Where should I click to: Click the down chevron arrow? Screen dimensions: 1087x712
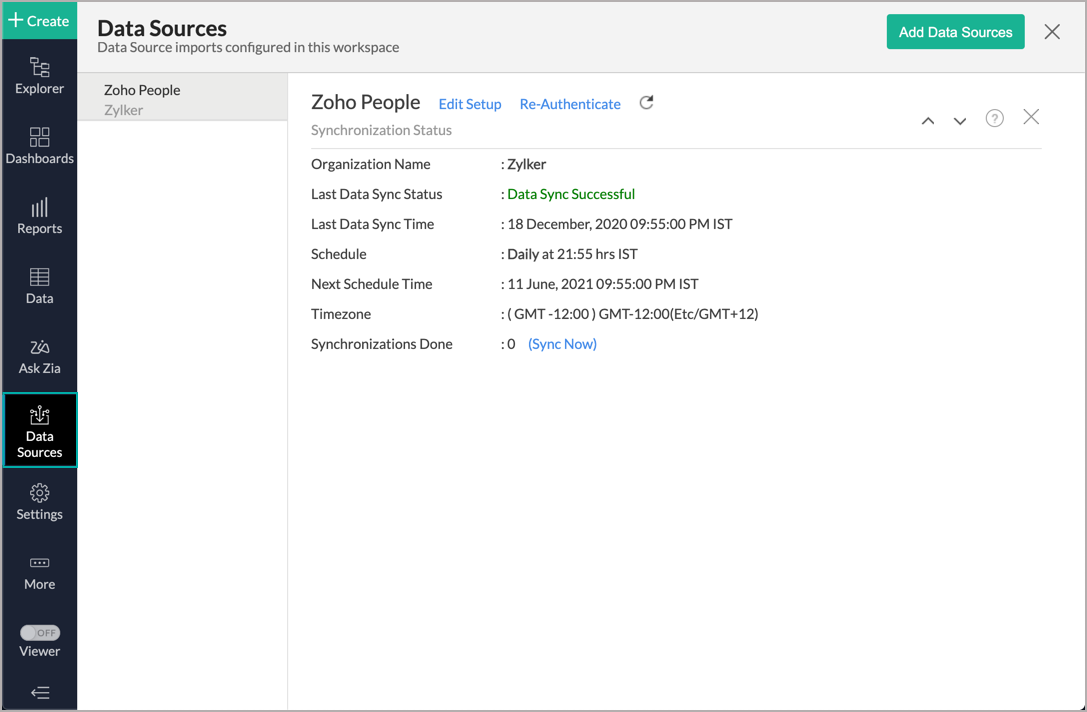(960, 121)
